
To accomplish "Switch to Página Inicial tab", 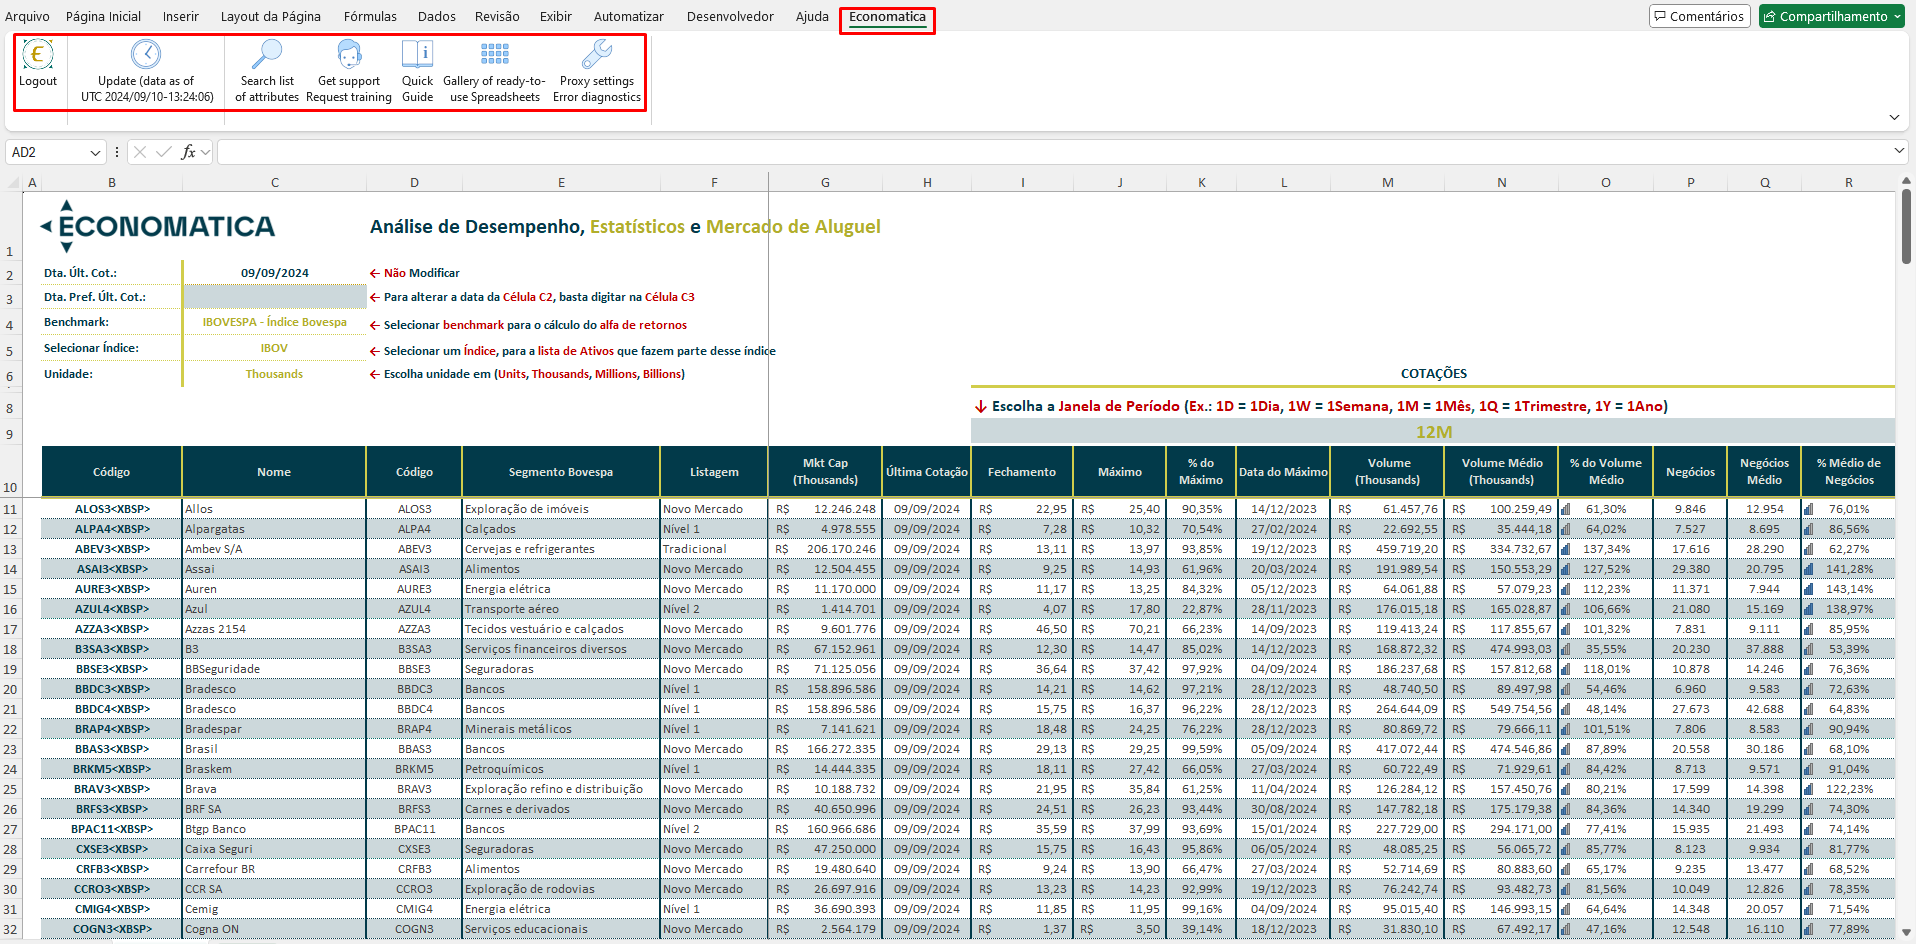I will [x=103, y=16].
